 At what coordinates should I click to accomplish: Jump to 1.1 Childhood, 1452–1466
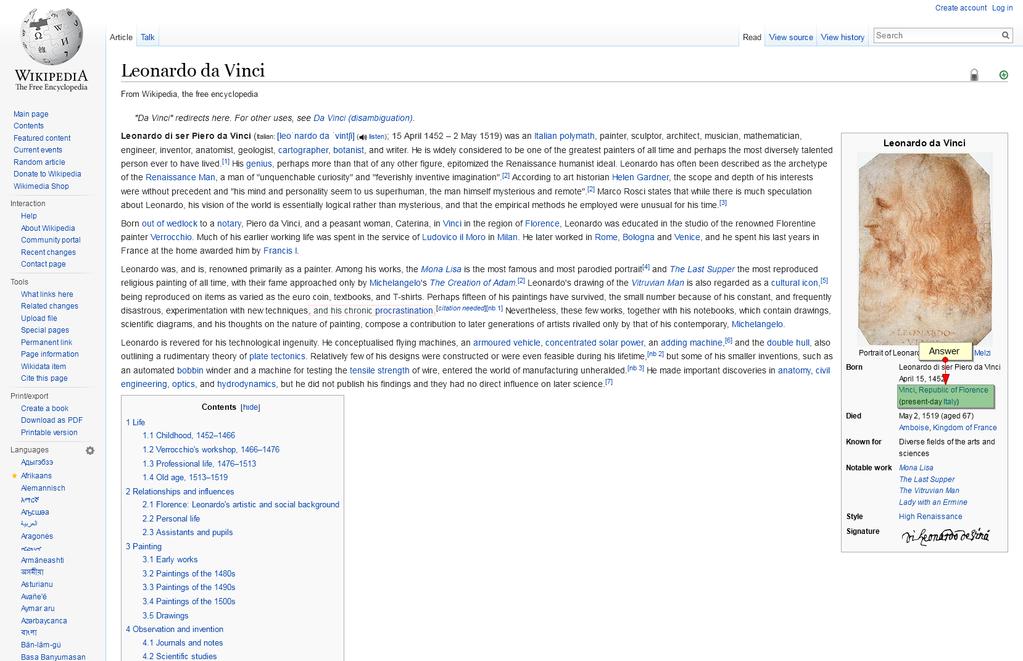pos(189,435)
